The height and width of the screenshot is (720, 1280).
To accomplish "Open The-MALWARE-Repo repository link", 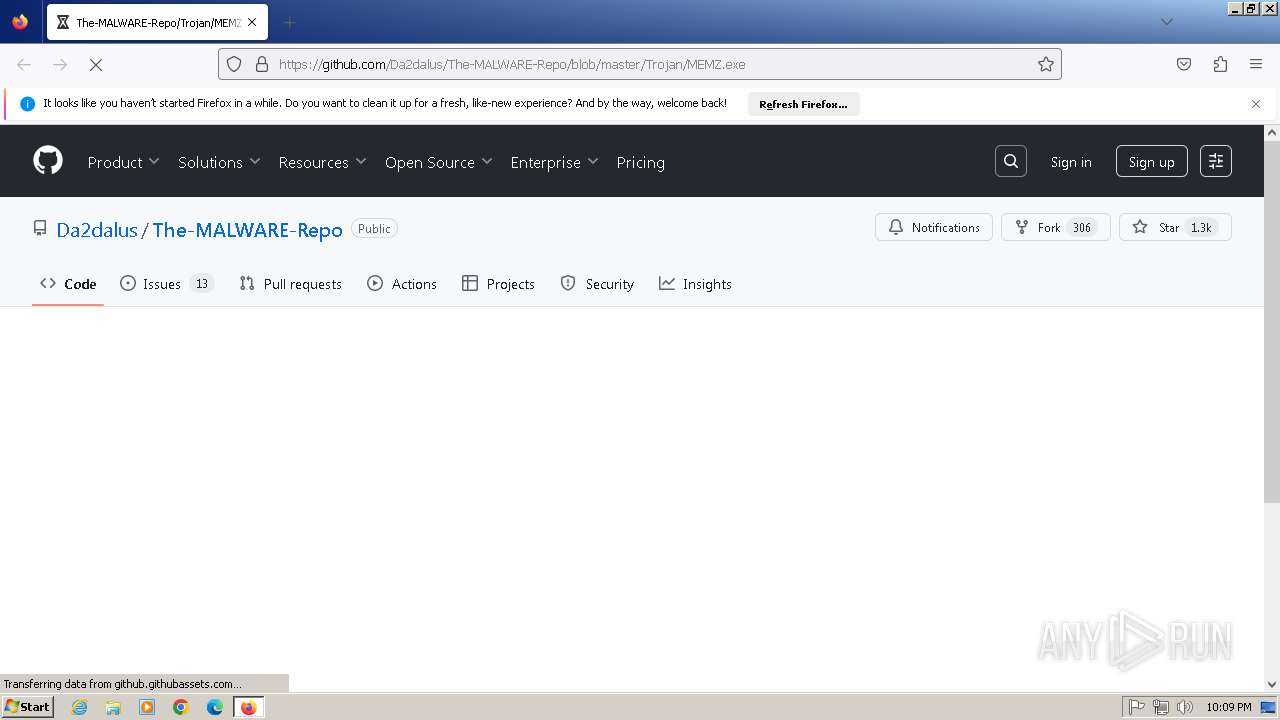I will pos(247,230).
